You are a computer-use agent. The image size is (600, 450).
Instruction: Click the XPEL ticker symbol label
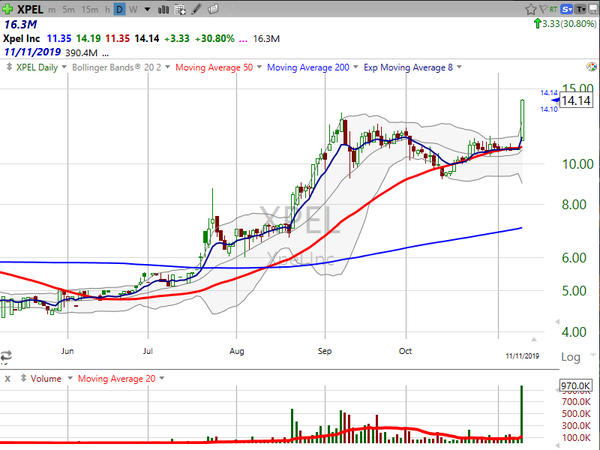click(x=30, y=9)
